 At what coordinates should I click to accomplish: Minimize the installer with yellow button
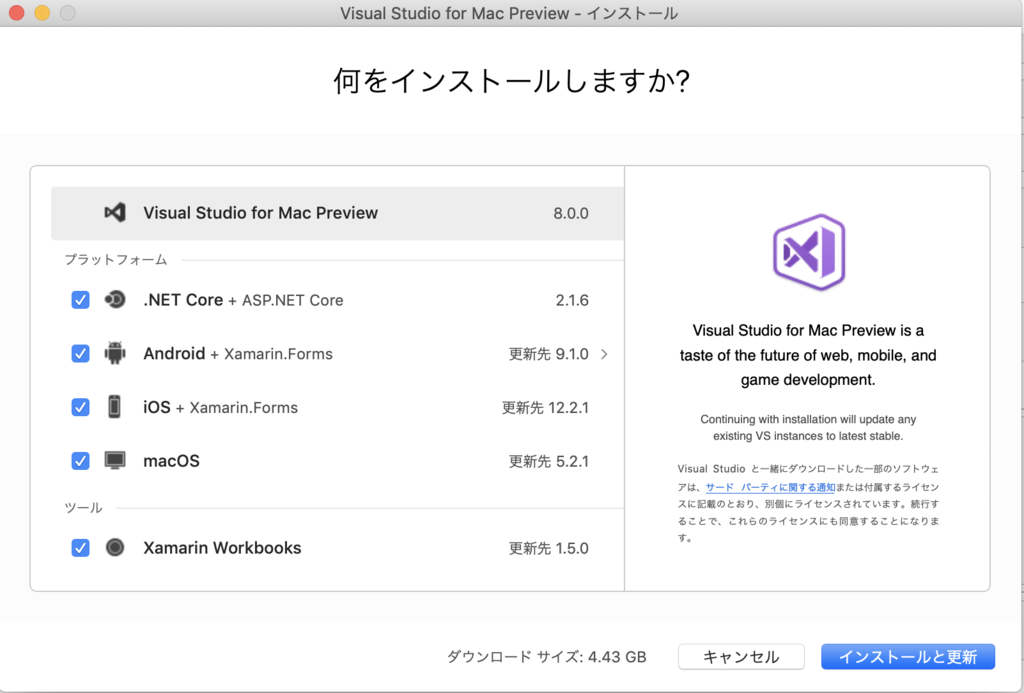tap(42, 12)
